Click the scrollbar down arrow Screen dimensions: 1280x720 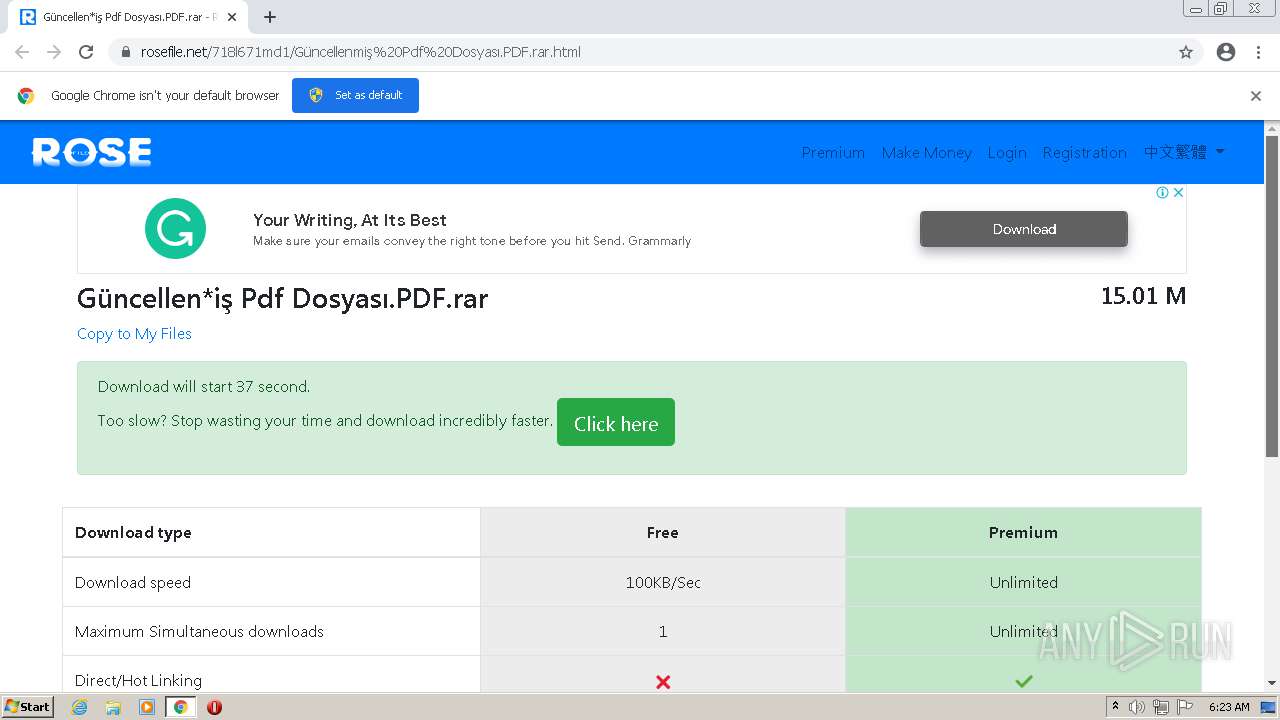click(x=1272, y=683)
